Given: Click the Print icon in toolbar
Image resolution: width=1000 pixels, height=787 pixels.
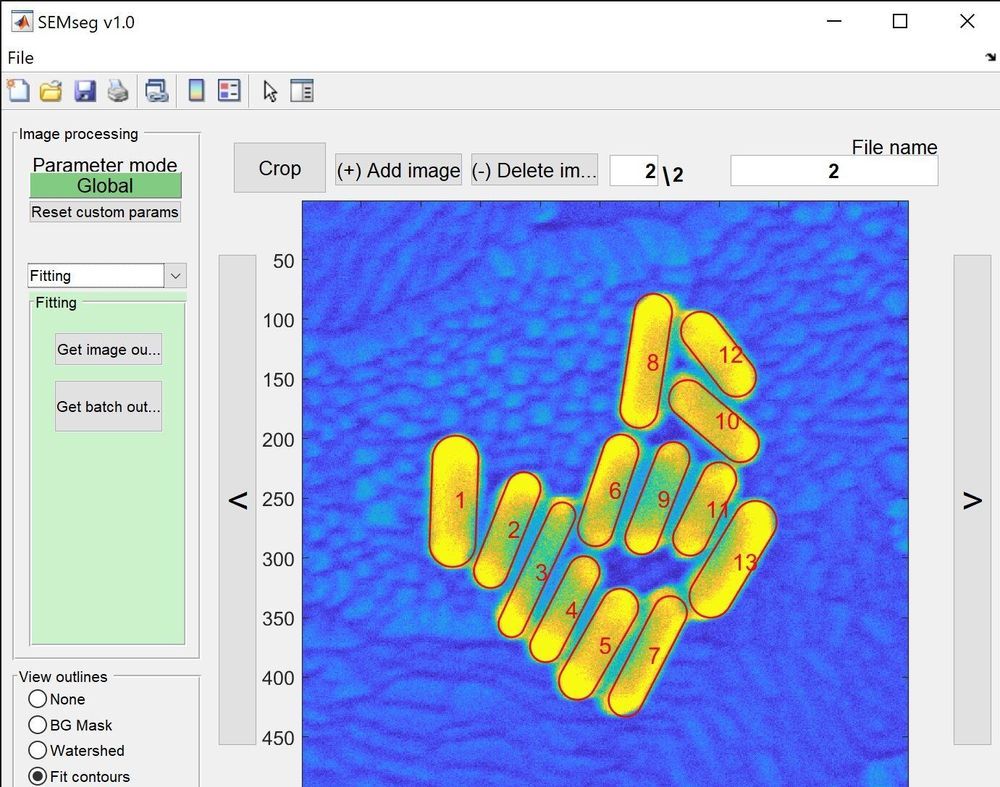Looking at the screenshot, I should tap(118, 92).
